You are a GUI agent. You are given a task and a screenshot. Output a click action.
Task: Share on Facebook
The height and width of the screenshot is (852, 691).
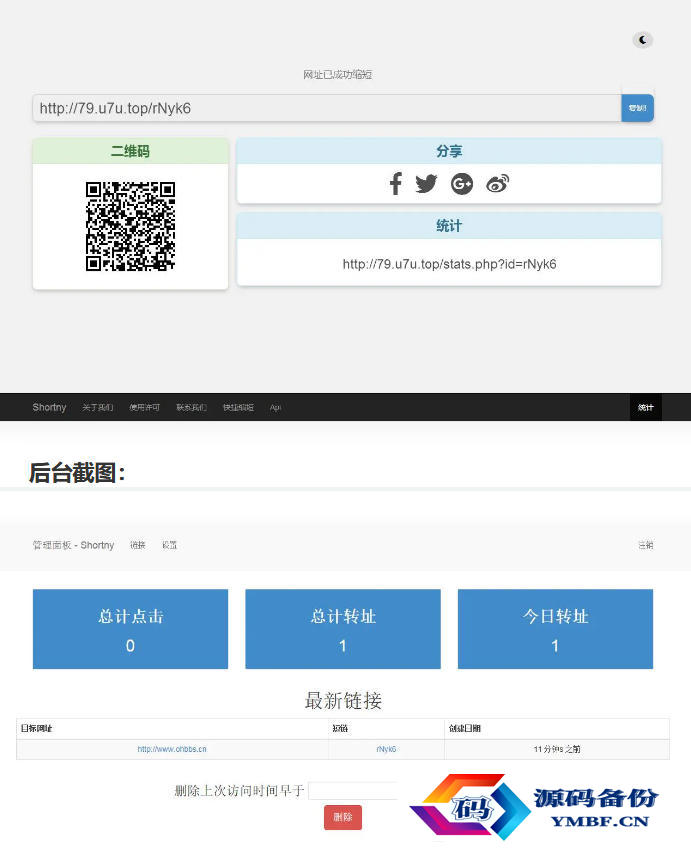(395, 184)
